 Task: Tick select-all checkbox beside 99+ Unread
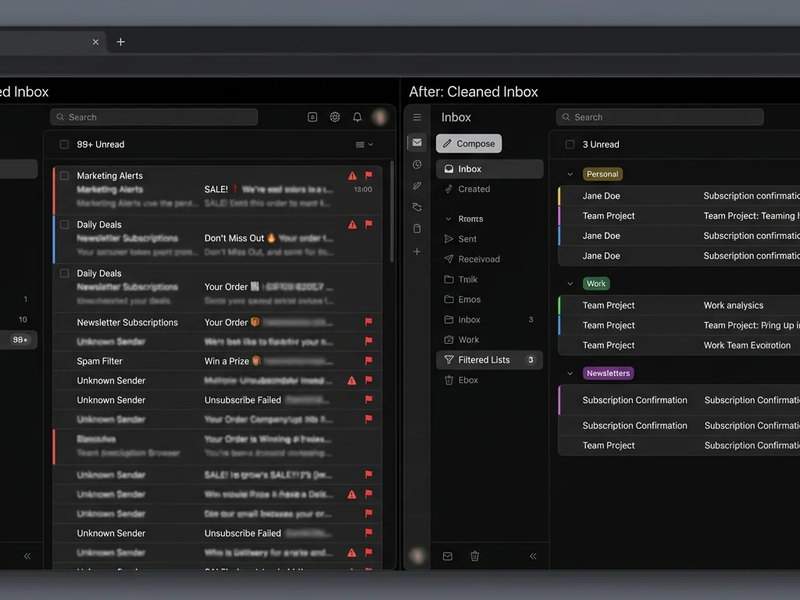[65, 145]
